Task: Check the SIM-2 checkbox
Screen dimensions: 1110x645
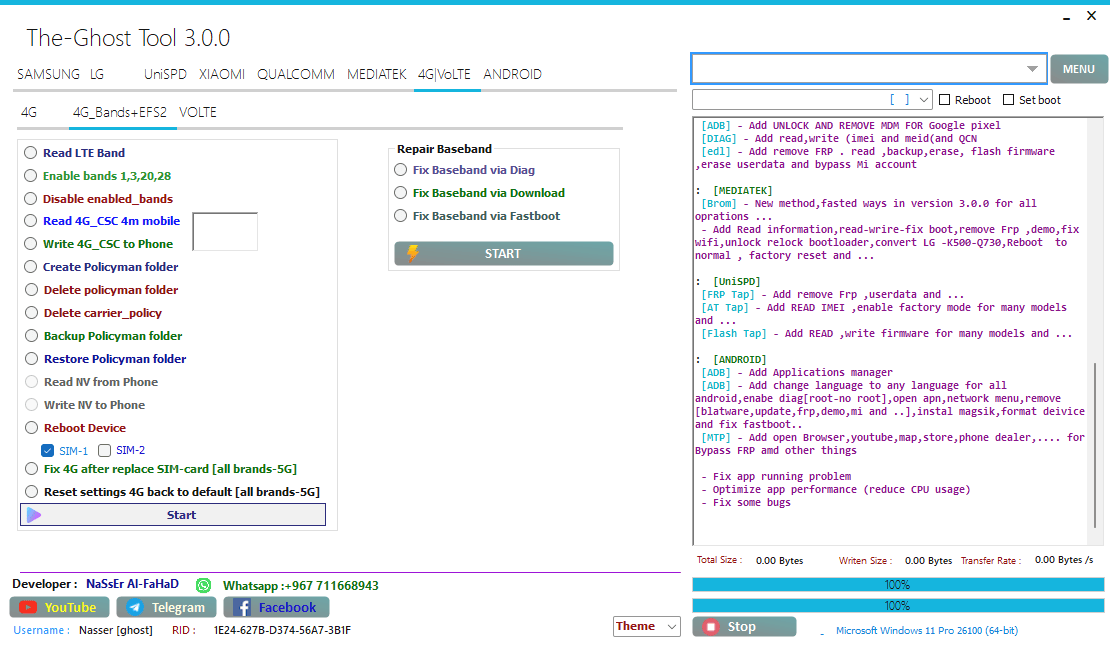Action: 105,450
